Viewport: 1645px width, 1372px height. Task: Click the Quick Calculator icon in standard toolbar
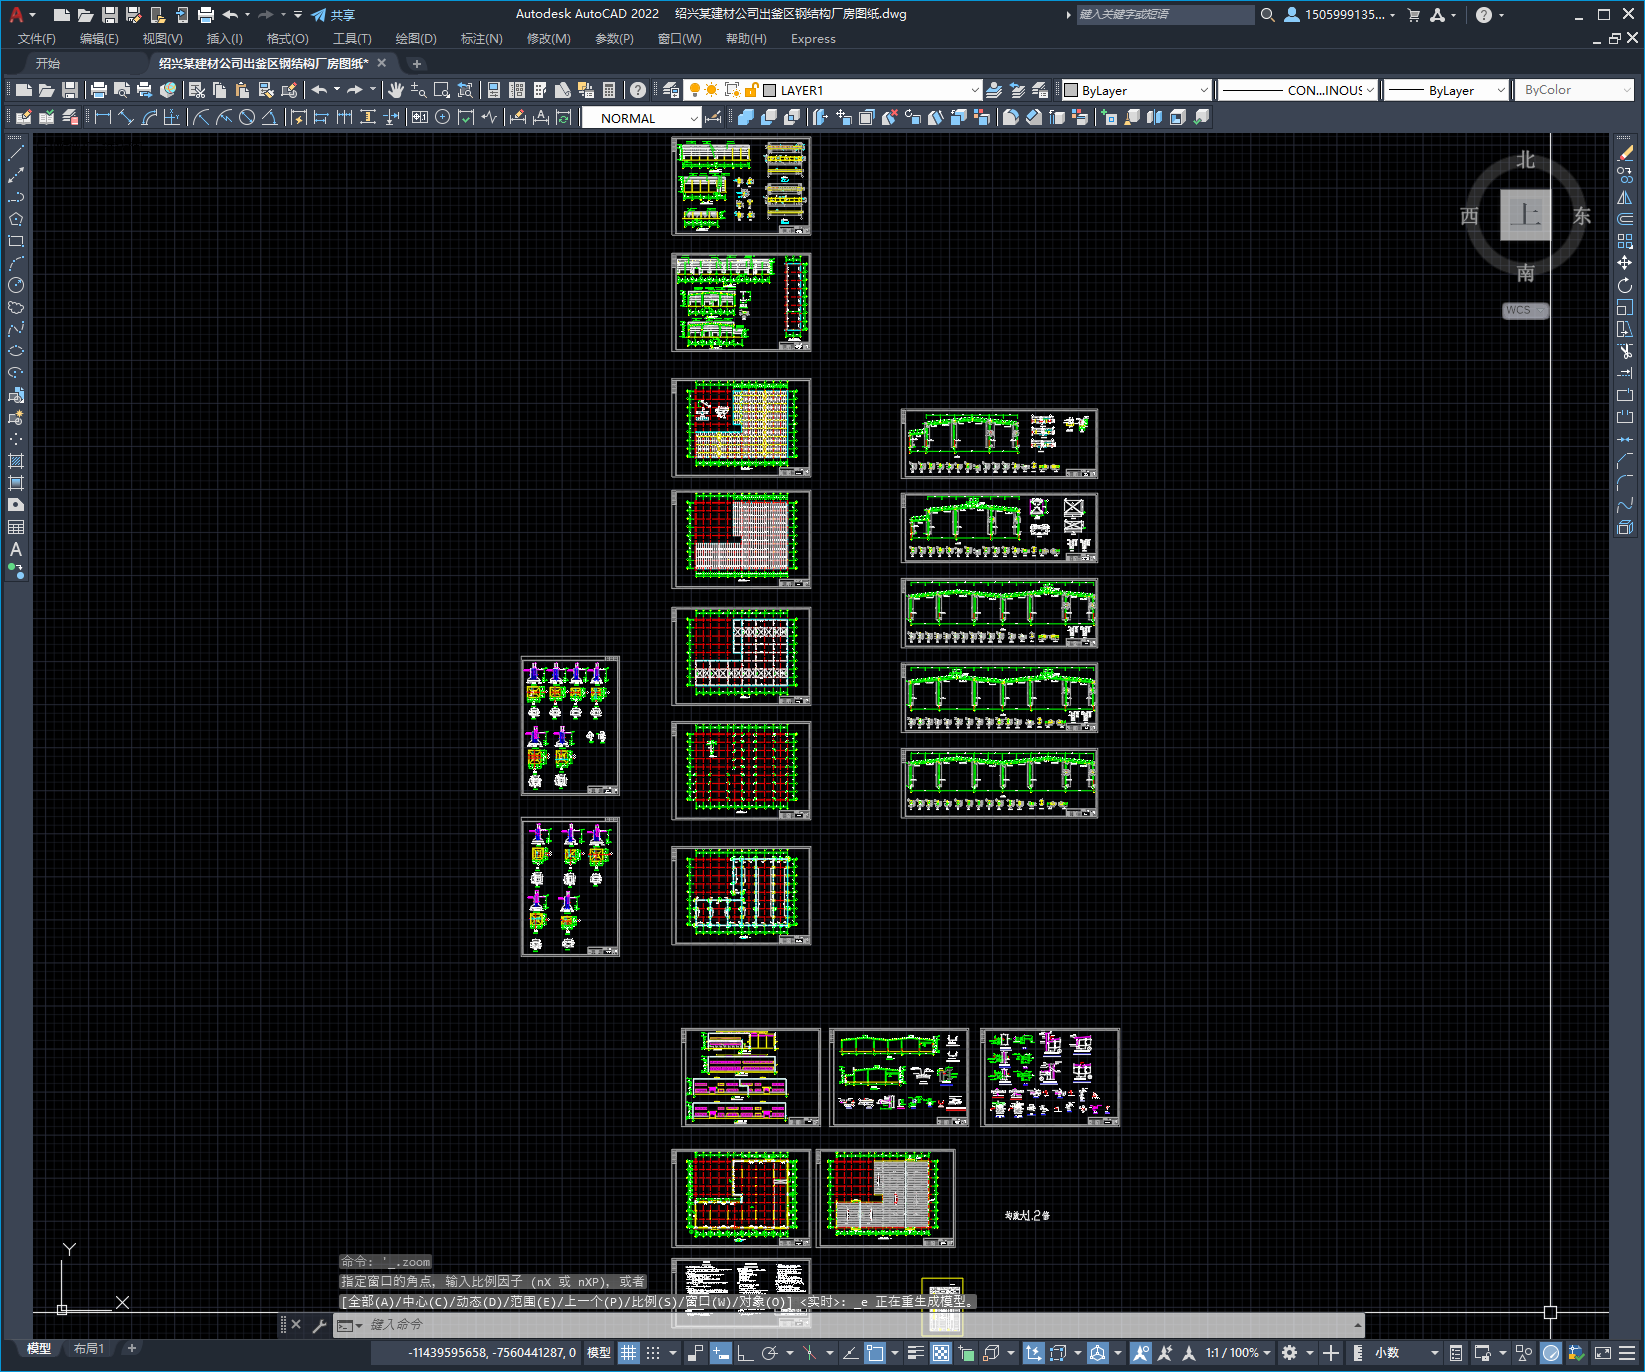(609, 90)
